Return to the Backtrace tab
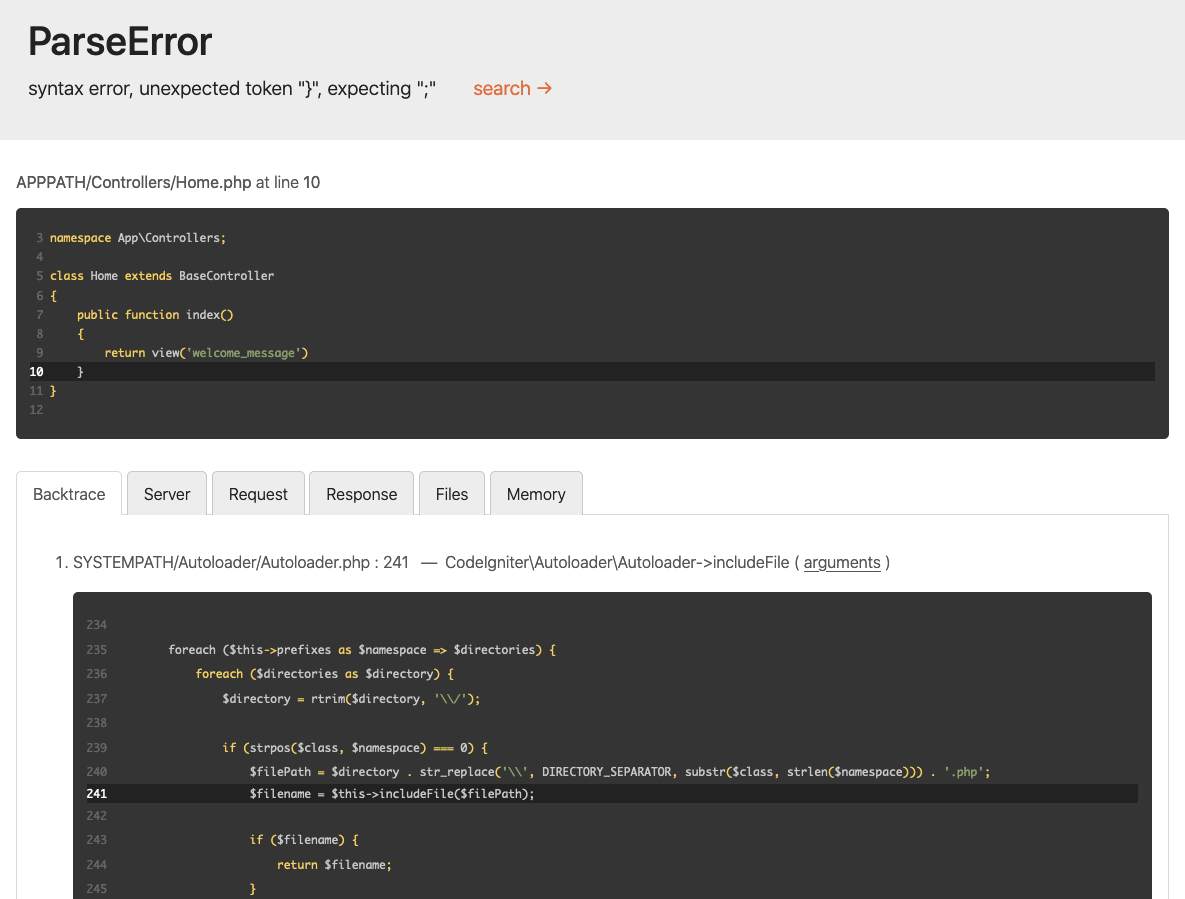 69,493
